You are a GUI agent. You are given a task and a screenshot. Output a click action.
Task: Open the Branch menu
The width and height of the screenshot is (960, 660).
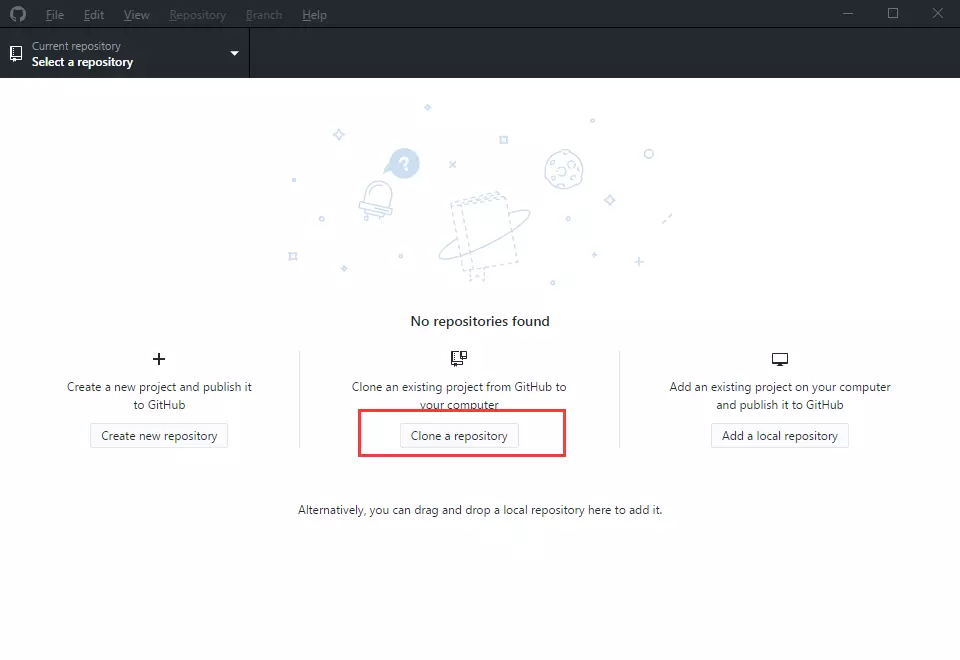(x=264, y=15)
